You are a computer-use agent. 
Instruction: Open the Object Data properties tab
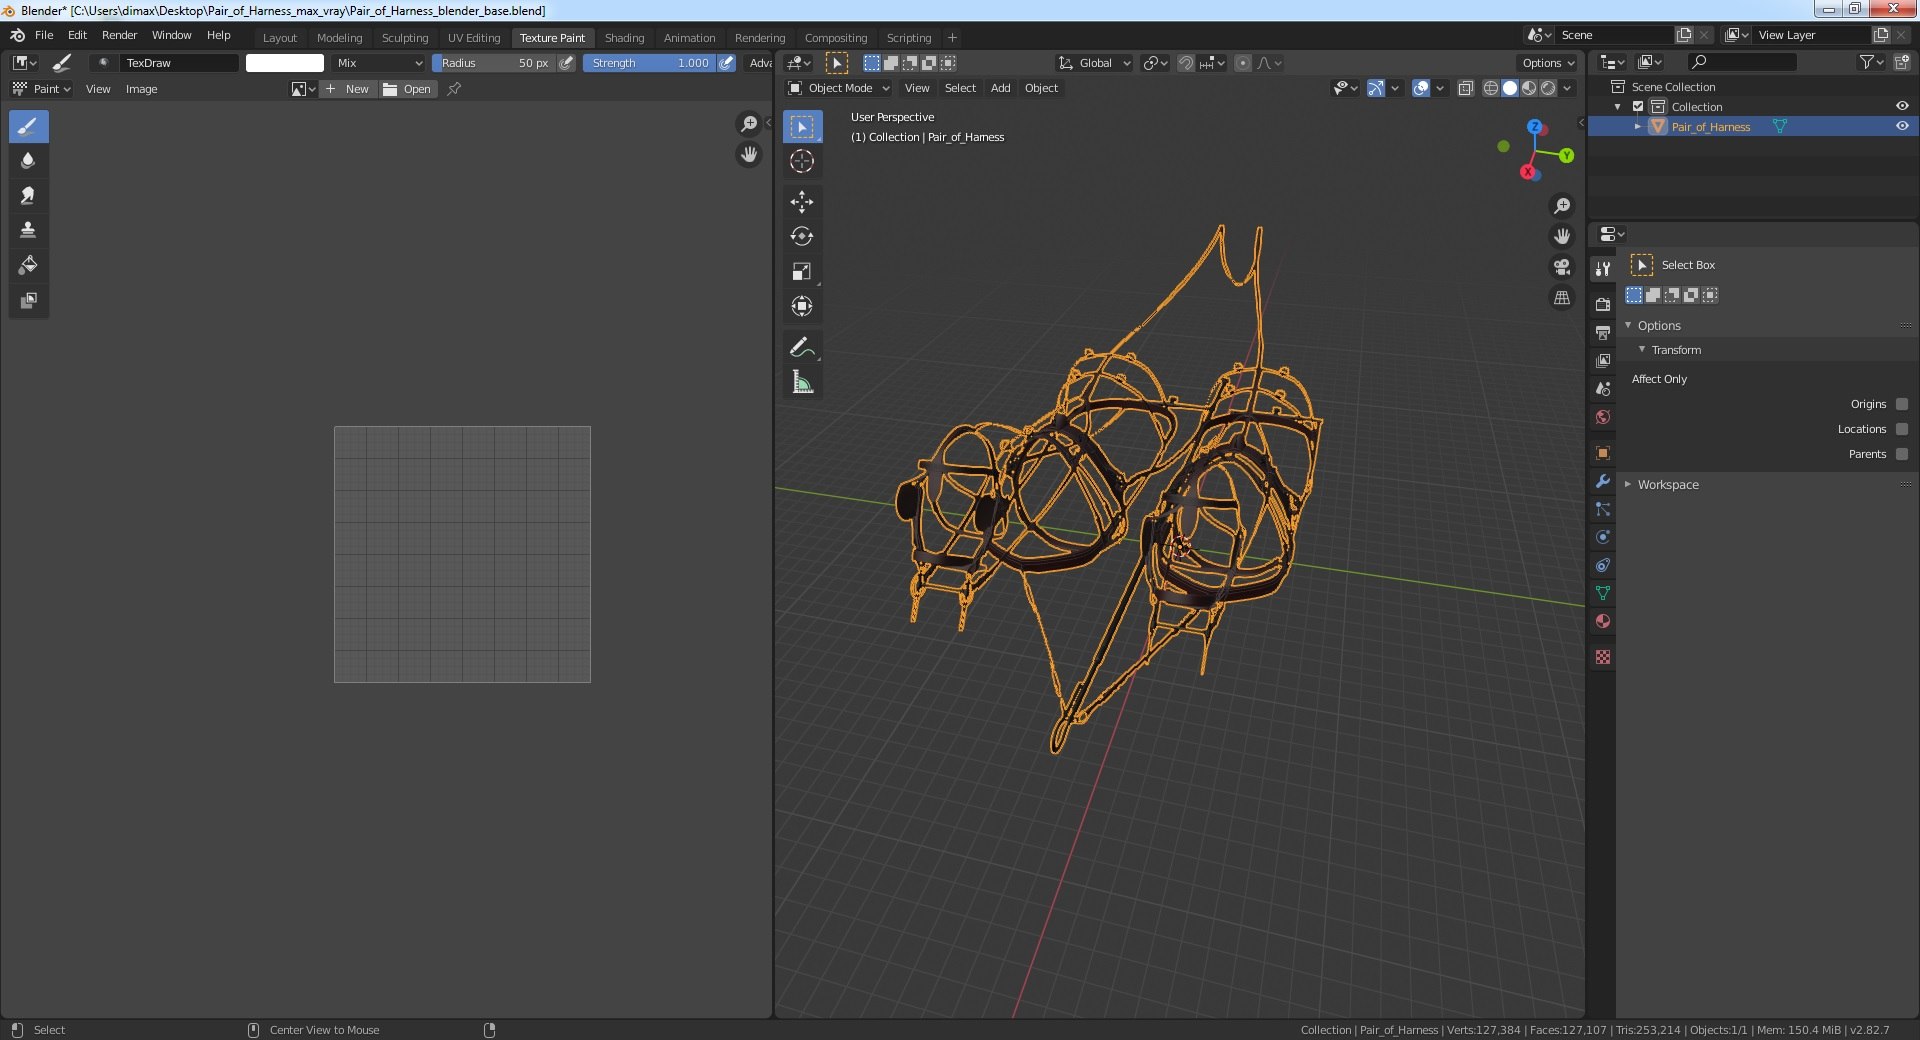click(x=1603, y=593)
